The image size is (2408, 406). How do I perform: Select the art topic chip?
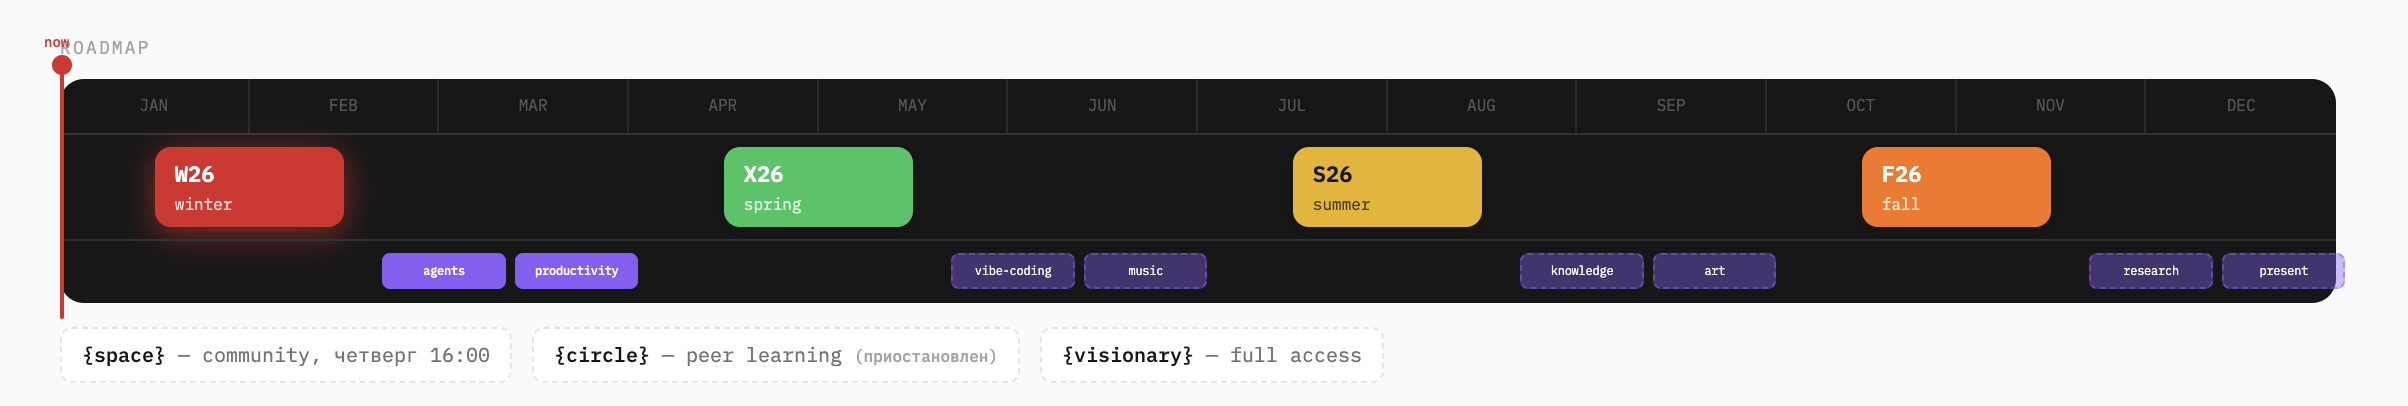coord(1714,271)
